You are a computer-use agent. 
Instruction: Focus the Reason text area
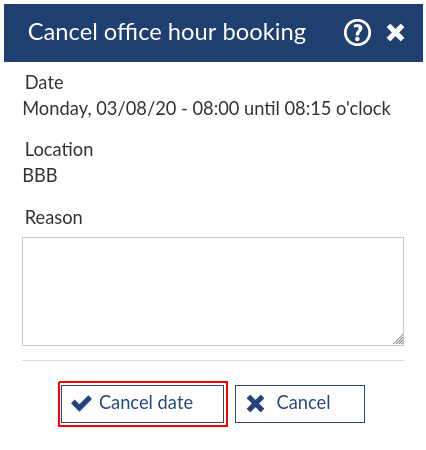point(213,291)
